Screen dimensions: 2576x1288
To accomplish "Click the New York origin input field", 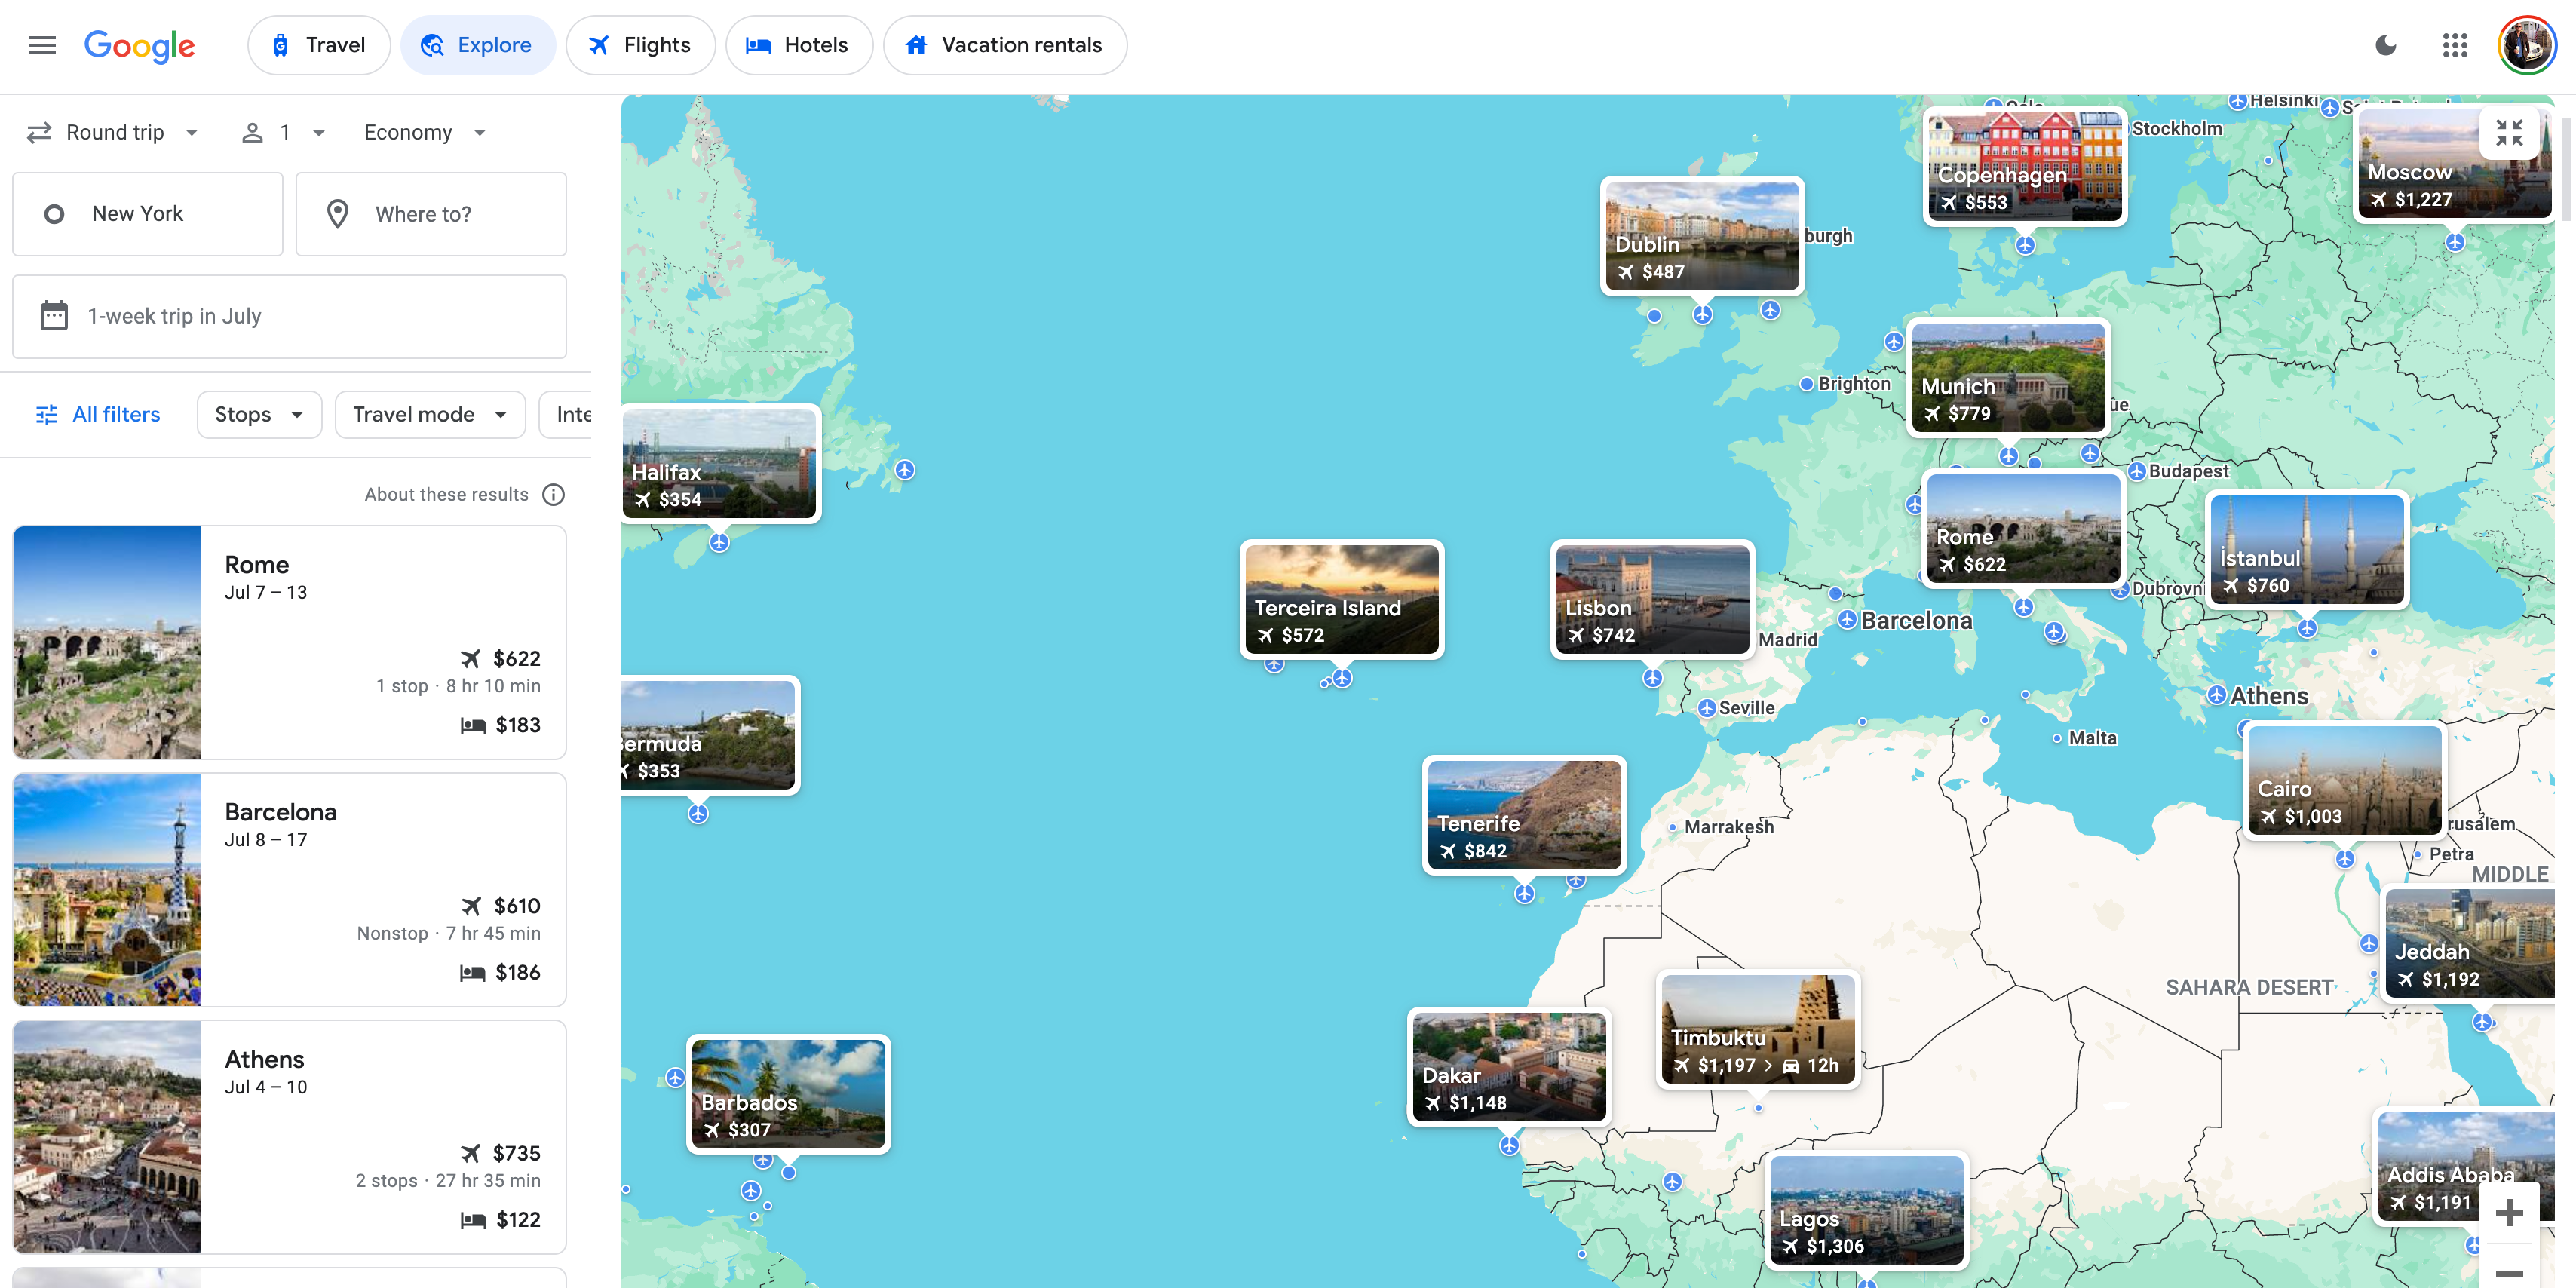I will click(148, 213).
